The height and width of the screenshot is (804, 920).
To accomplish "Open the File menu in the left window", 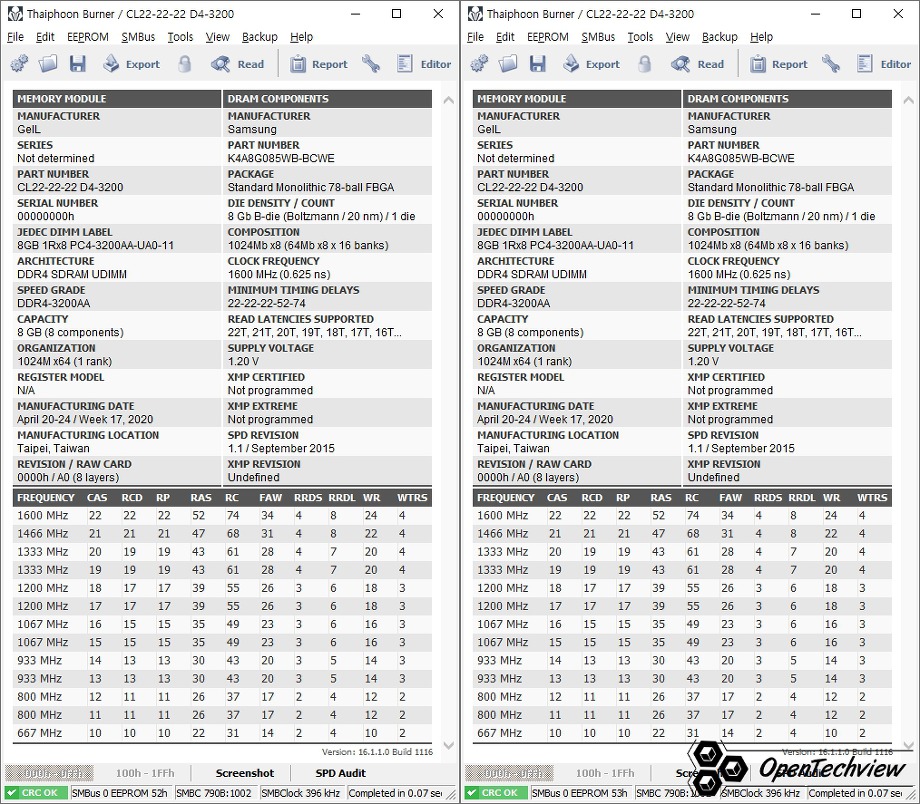I will 15,37.
